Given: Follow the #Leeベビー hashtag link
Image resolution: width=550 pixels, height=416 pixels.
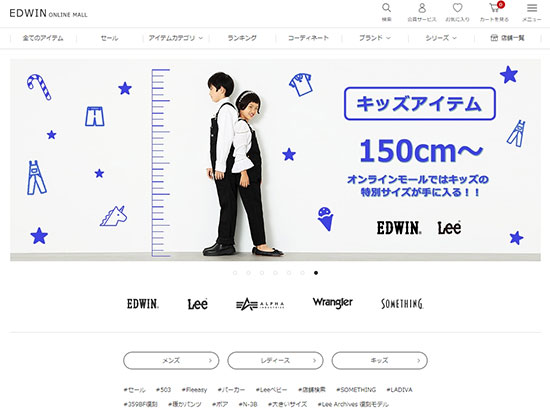Looking at the screenshot, I should tap(271, 390).
